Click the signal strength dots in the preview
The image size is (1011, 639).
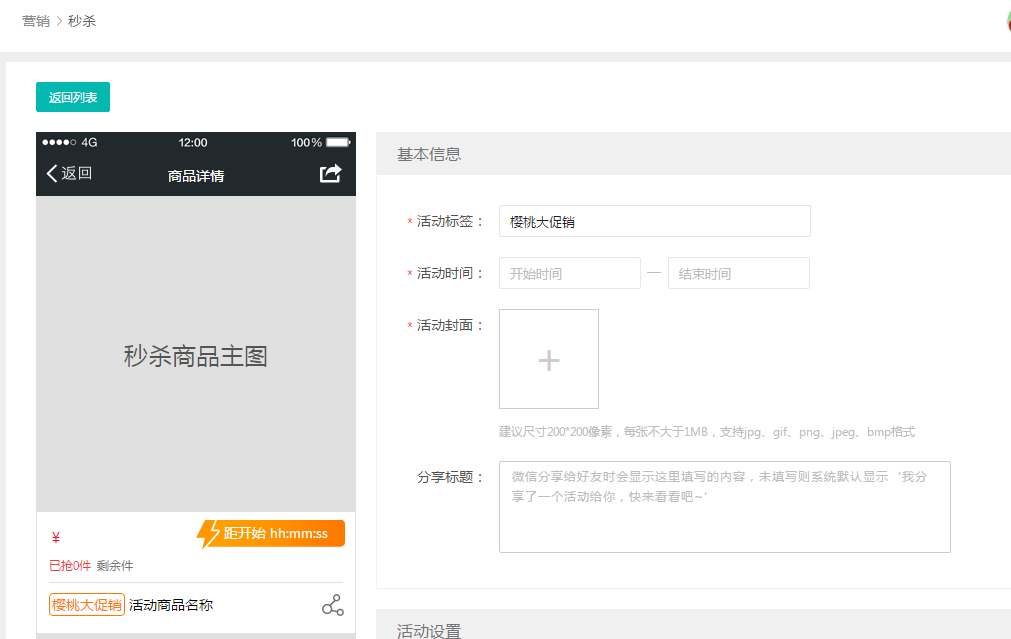(59, 143)
